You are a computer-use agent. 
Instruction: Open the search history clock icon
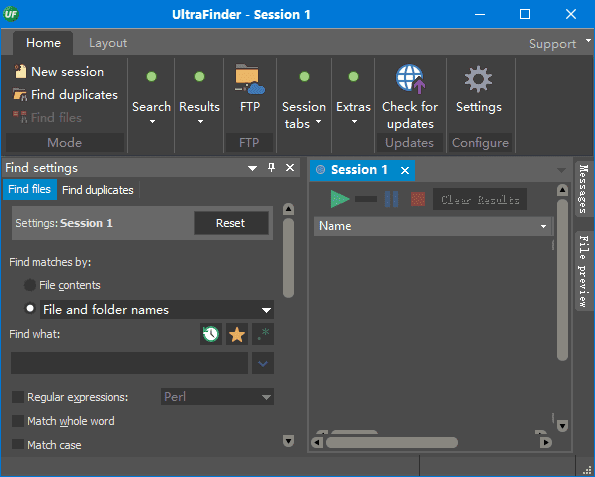pos(211,334)
